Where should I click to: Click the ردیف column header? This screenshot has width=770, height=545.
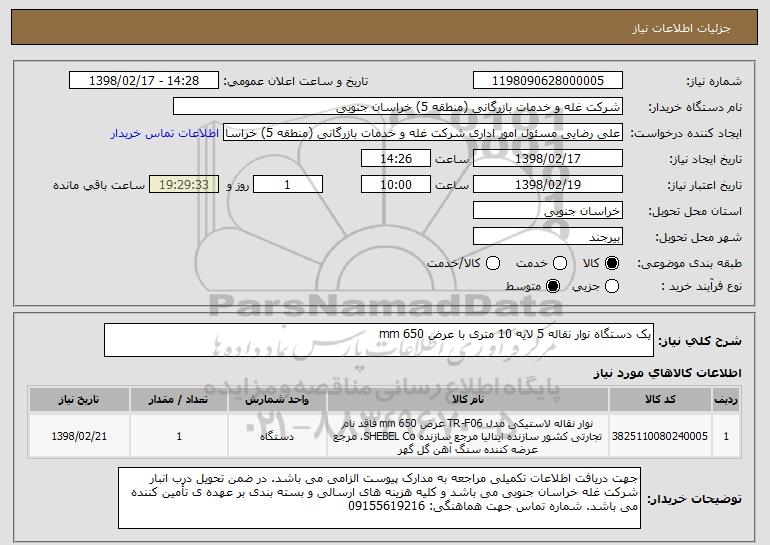point(726,400)
